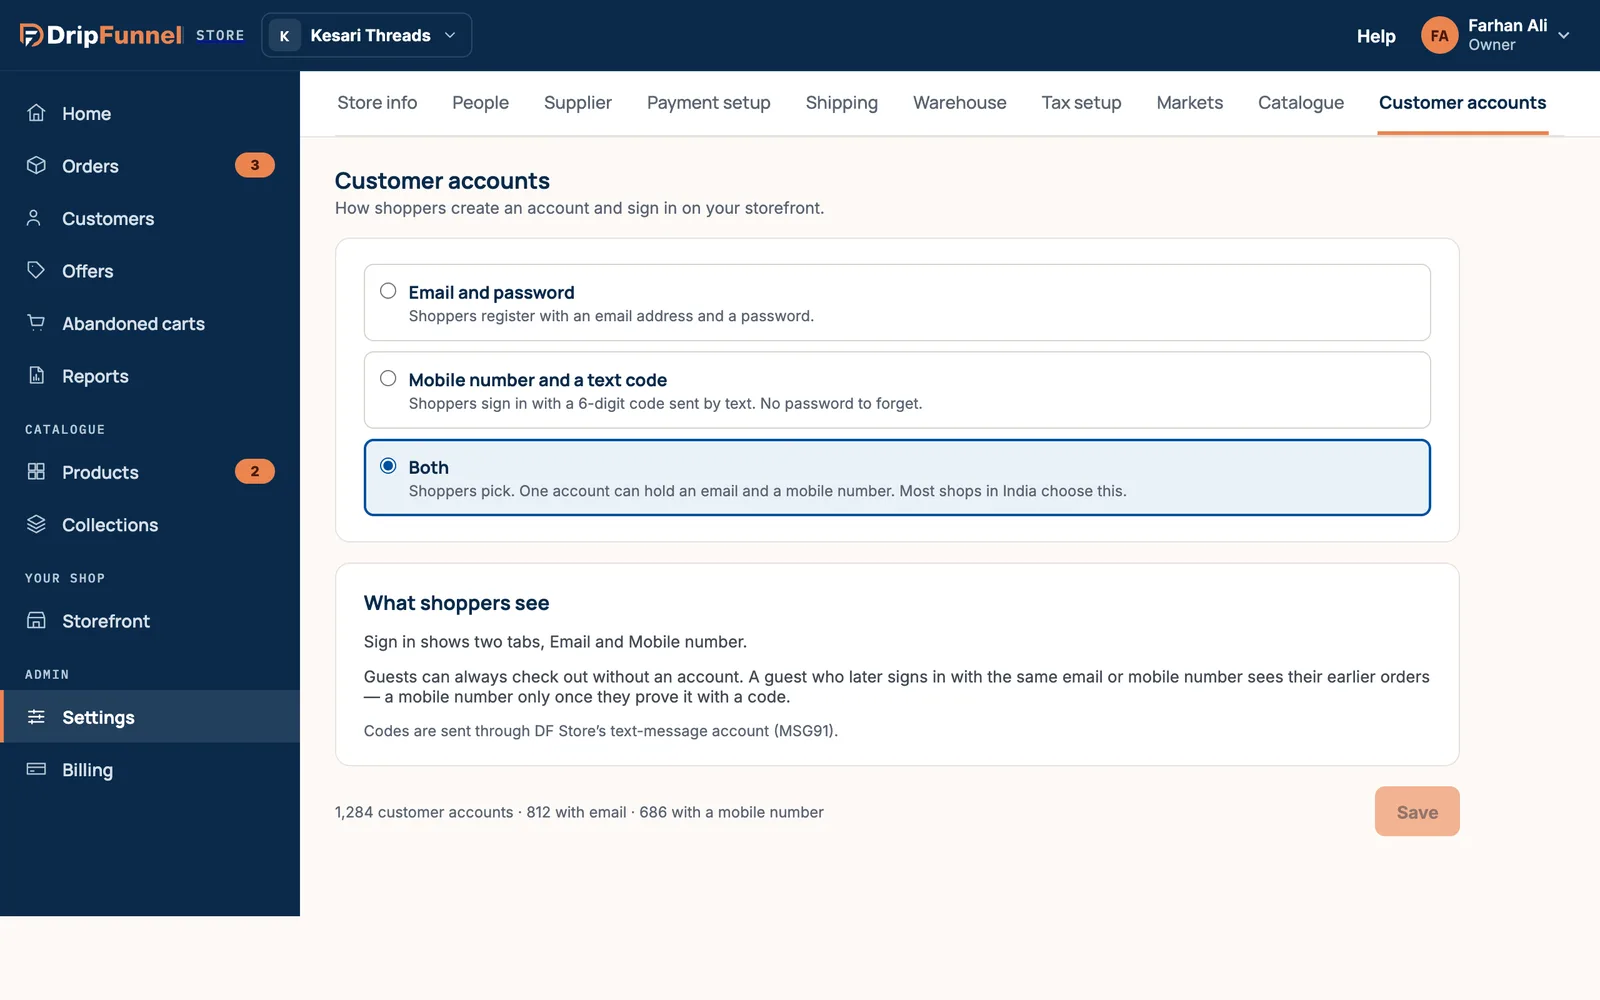The width and height of the screenshot is (1600, 1000).
Task: Click the Offers tag icon
Action: (36, 270)
